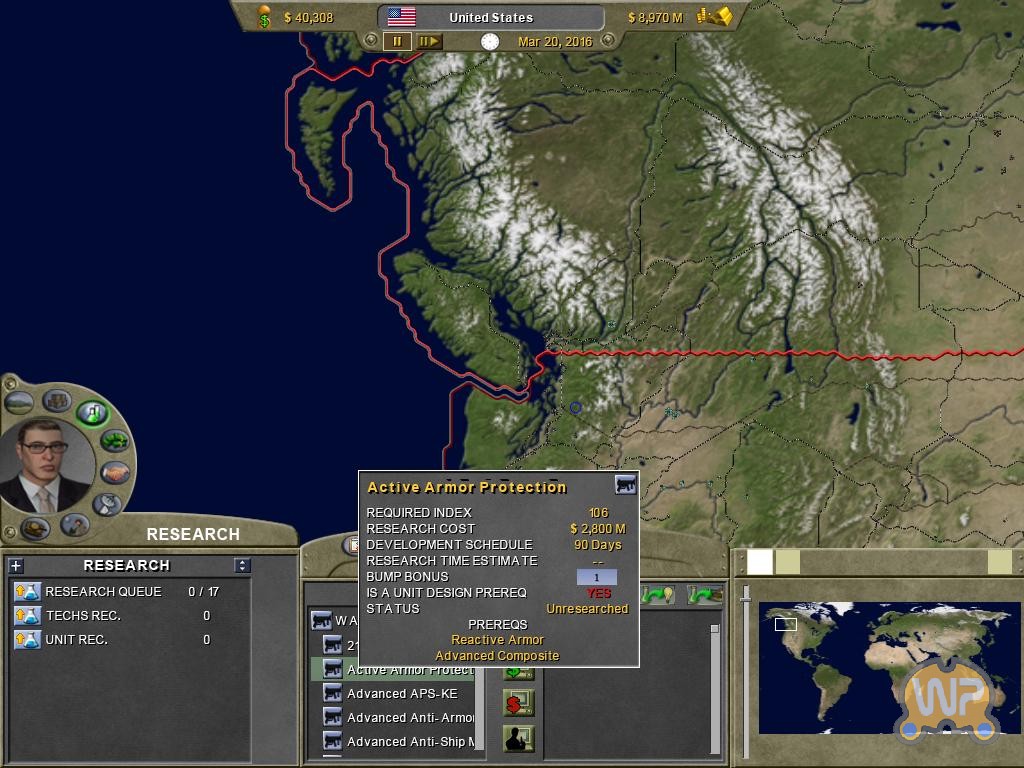Toggle the Research panel up-down arrows
Screen dimensions: 1024x768
(x=242, y=566)
